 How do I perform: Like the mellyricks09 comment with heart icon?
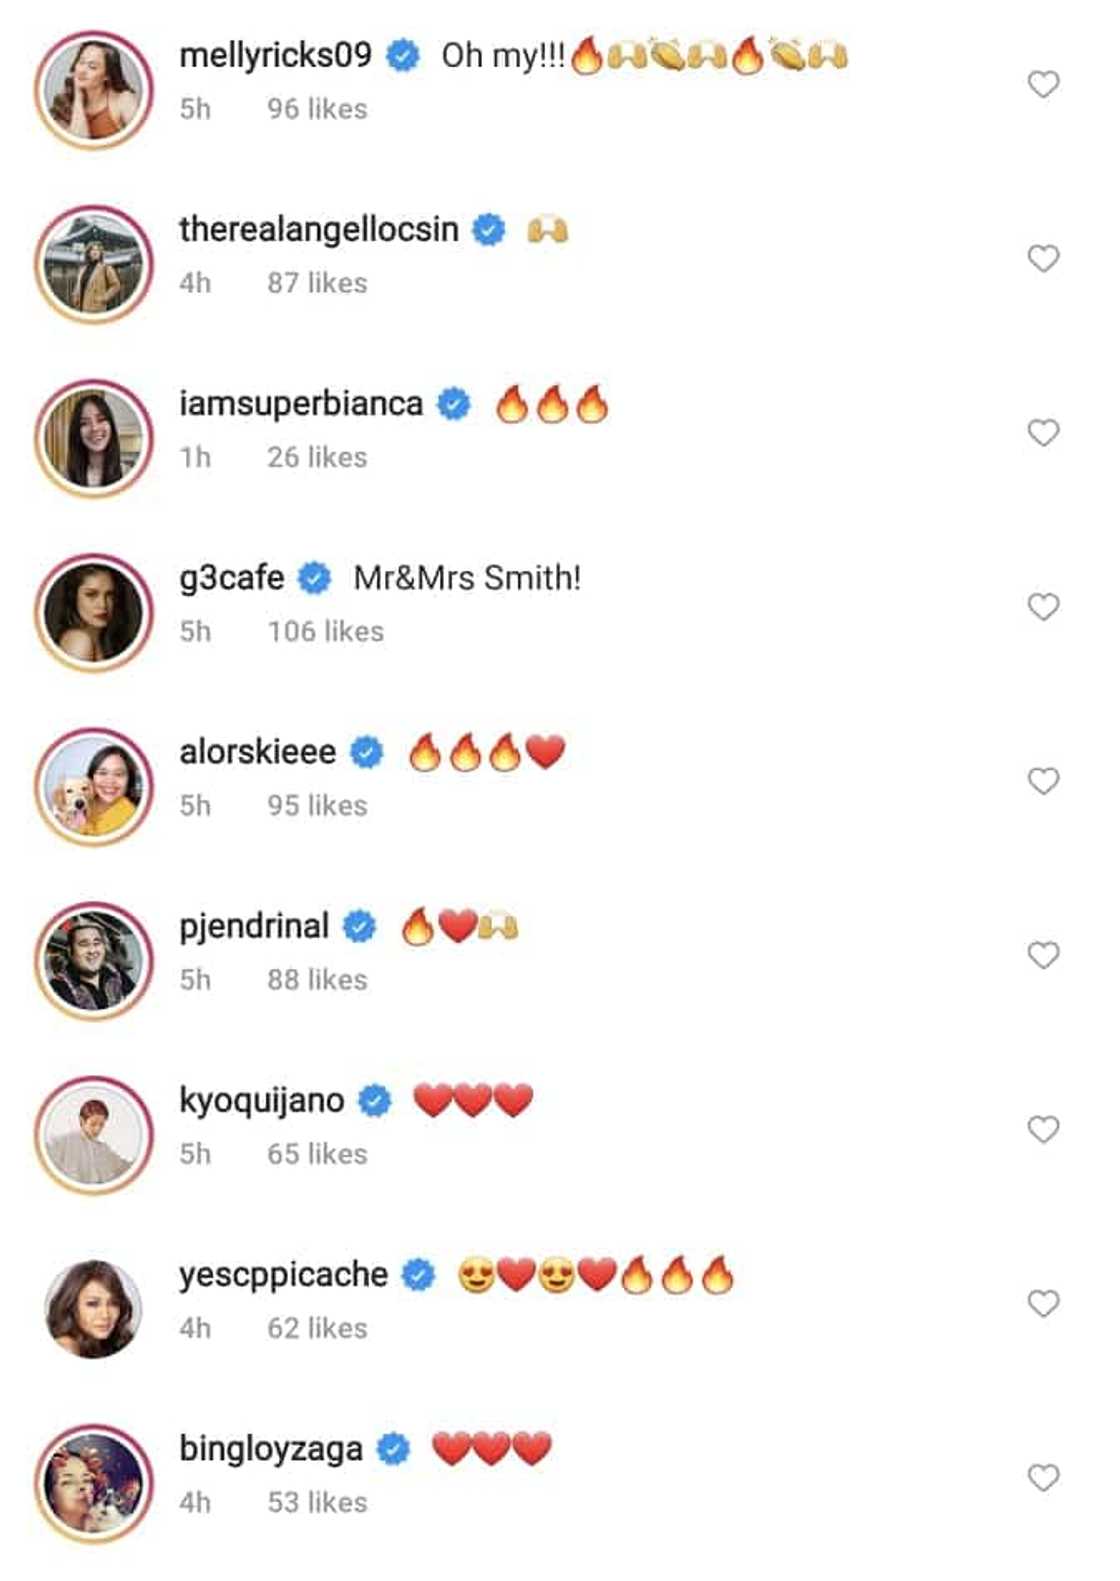pos(1043,85)
